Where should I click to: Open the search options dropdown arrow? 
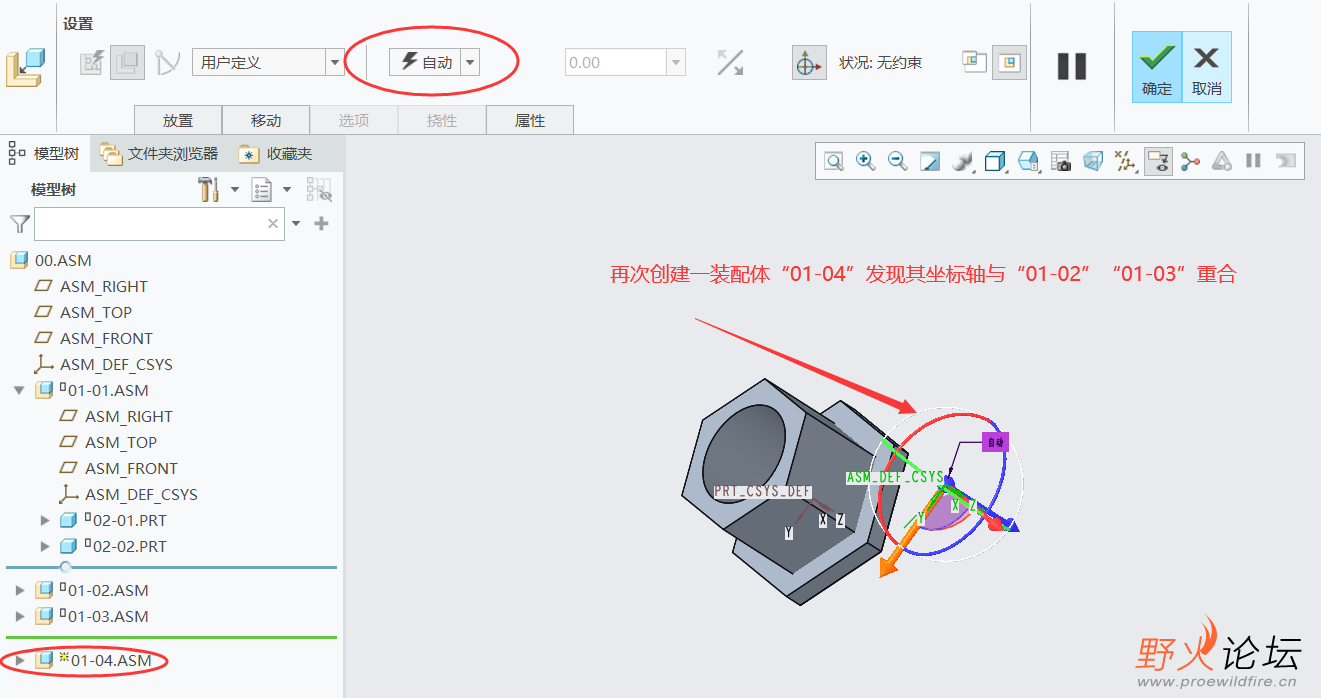pos(296,224)
